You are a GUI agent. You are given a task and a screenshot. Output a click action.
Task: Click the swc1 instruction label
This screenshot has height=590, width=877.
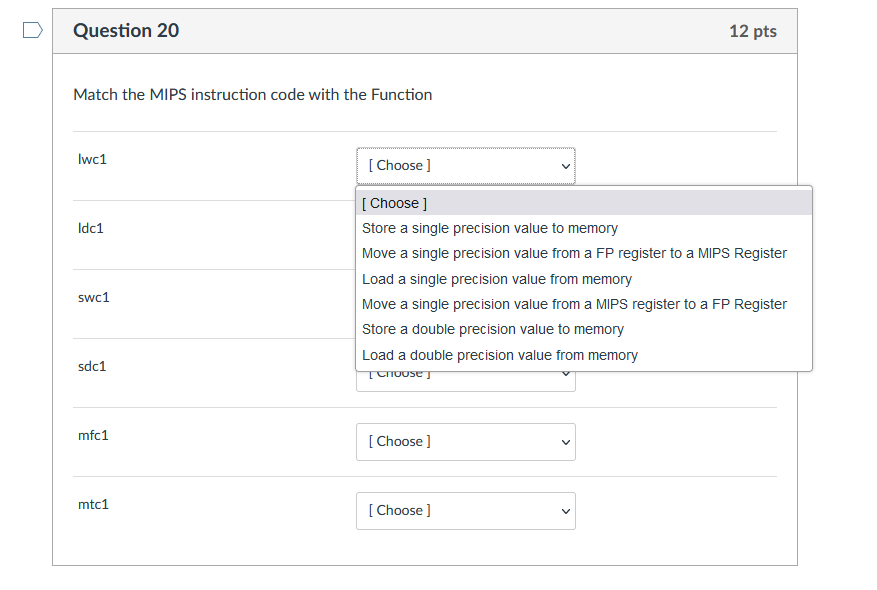pyautogui.click(x=93, y=297)
